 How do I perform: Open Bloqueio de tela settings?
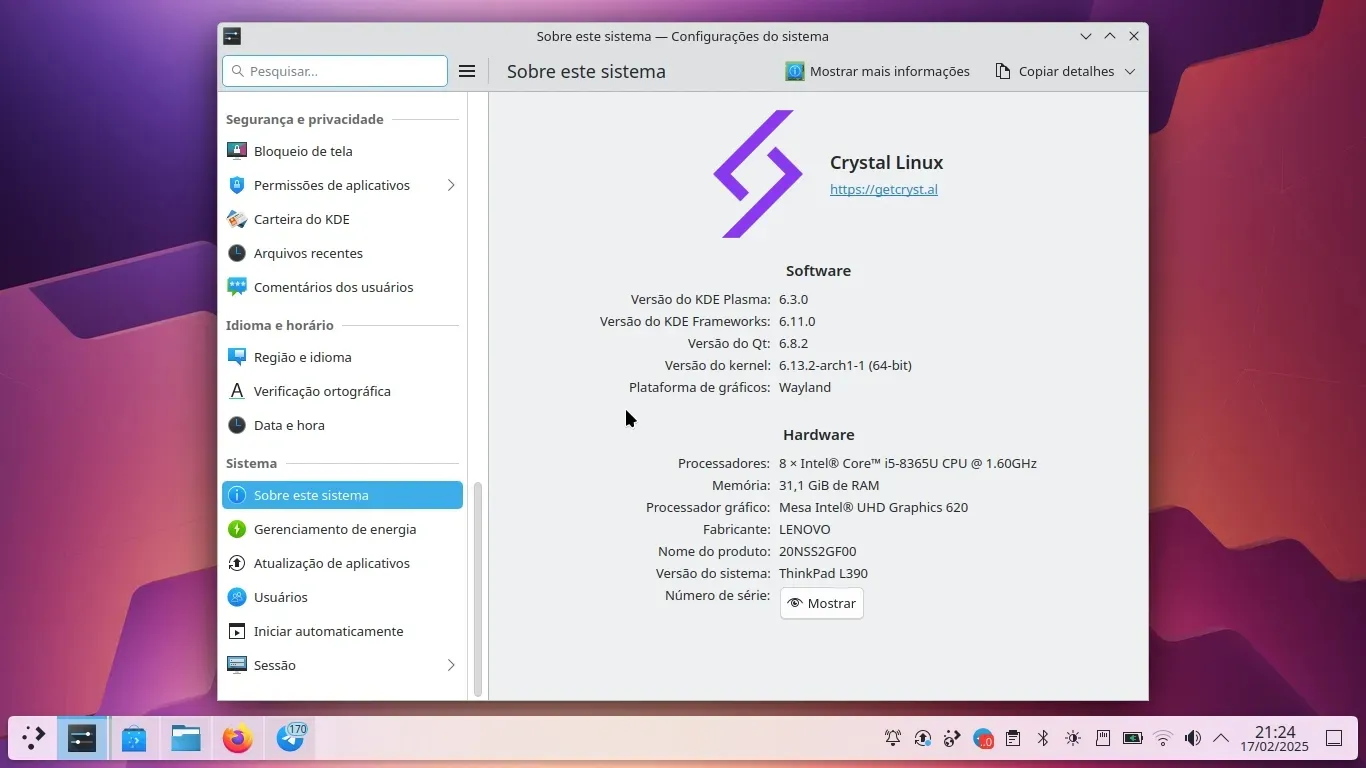coord(303,151)
